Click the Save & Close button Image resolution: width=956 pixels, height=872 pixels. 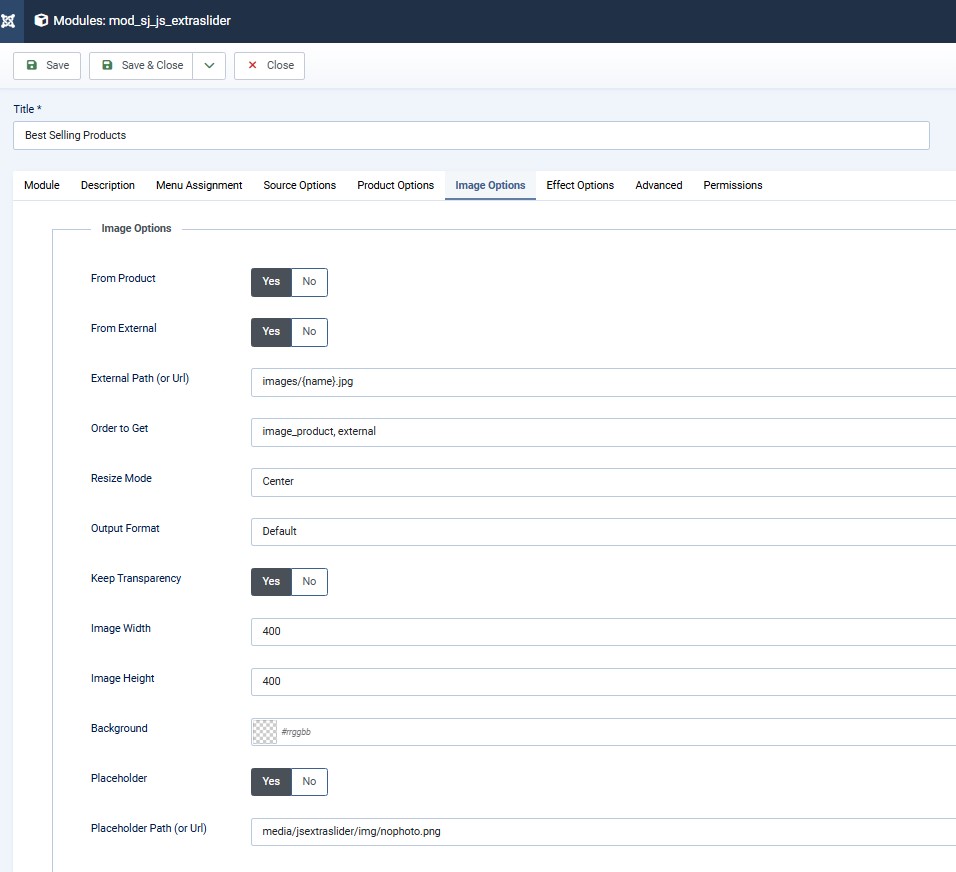pyautogui.click(x=141, y=66)
